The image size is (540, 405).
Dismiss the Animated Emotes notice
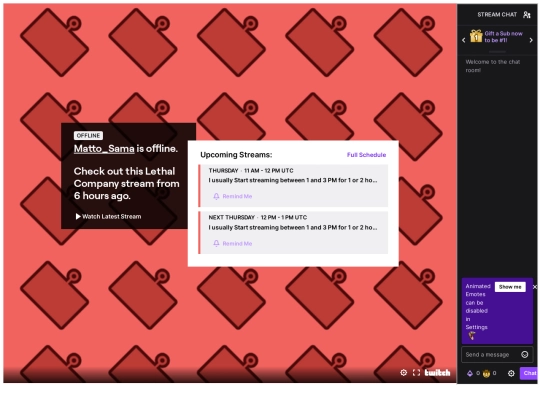[x=534, y=287]
